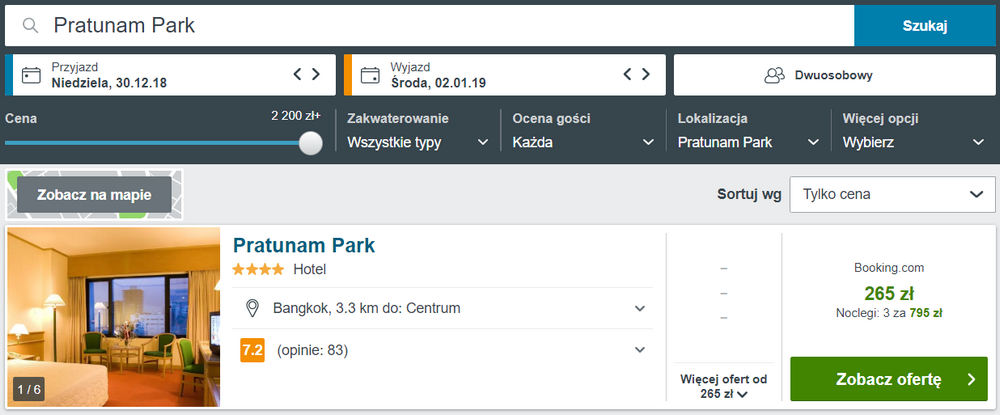The width and height of the screenshot is (1000, 415).
Task: Open the check-out calendar icon
Action: pos(370,75)
